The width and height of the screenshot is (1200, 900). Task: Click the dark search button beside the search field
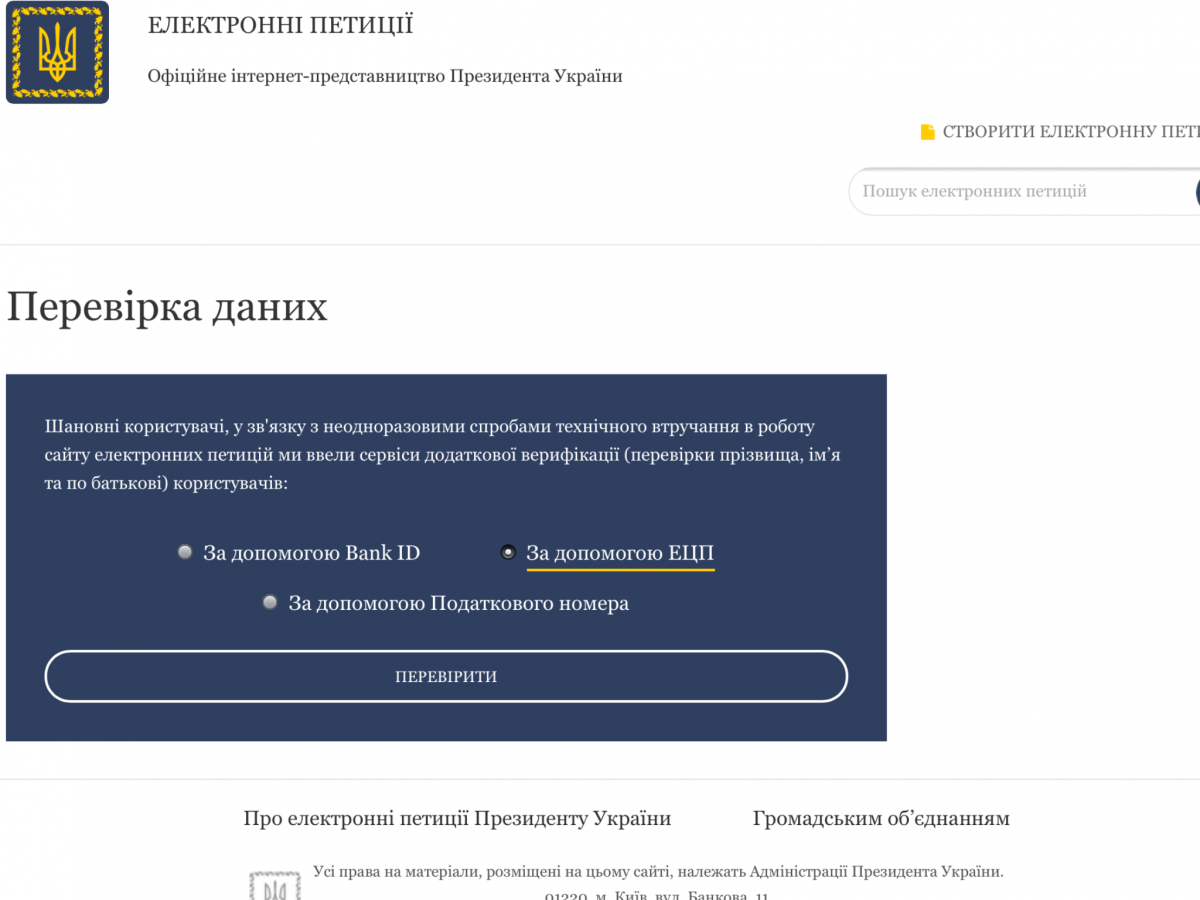click(1196, 192)
